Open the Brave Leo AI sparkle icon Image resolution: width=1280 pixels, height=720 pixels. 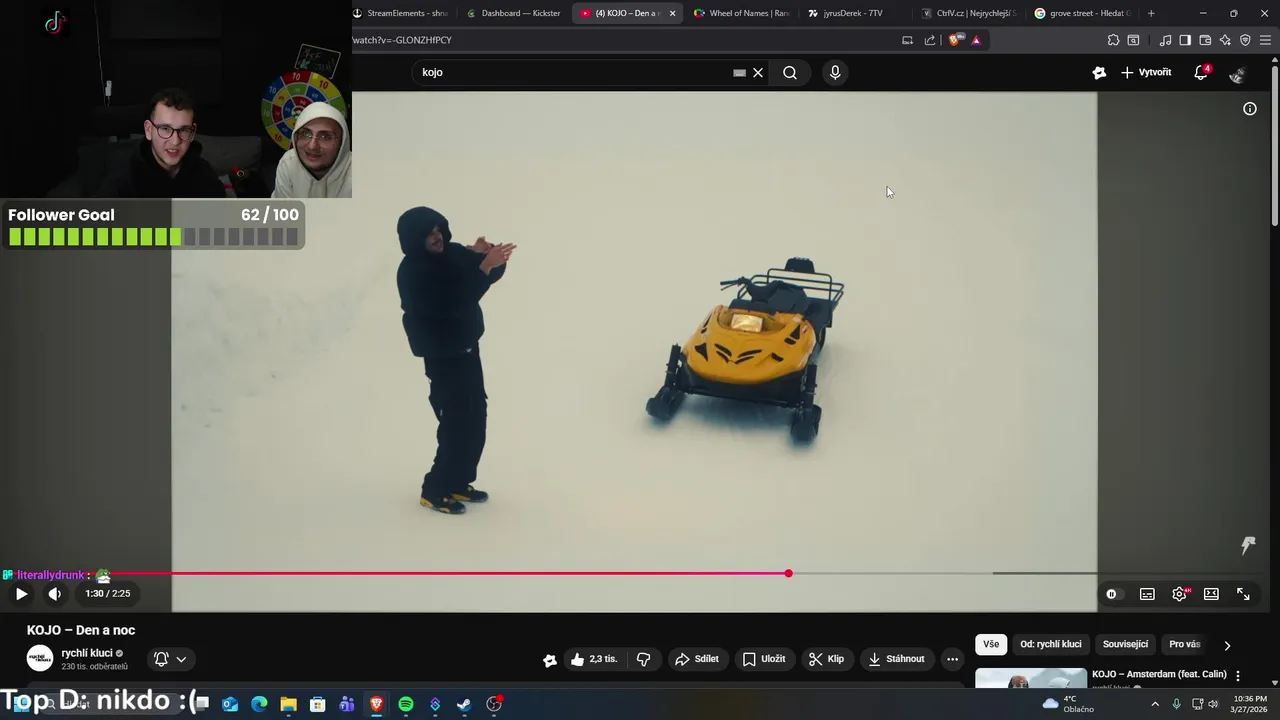pyautogui.click(x=1225, y=40)
